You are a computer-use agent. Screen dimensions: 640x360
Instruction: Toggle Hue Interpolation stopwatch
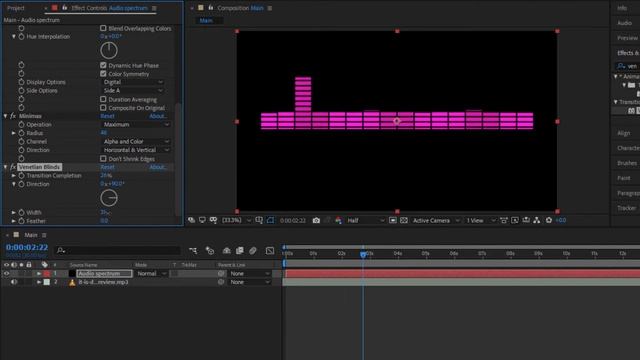tap(22, 37)
